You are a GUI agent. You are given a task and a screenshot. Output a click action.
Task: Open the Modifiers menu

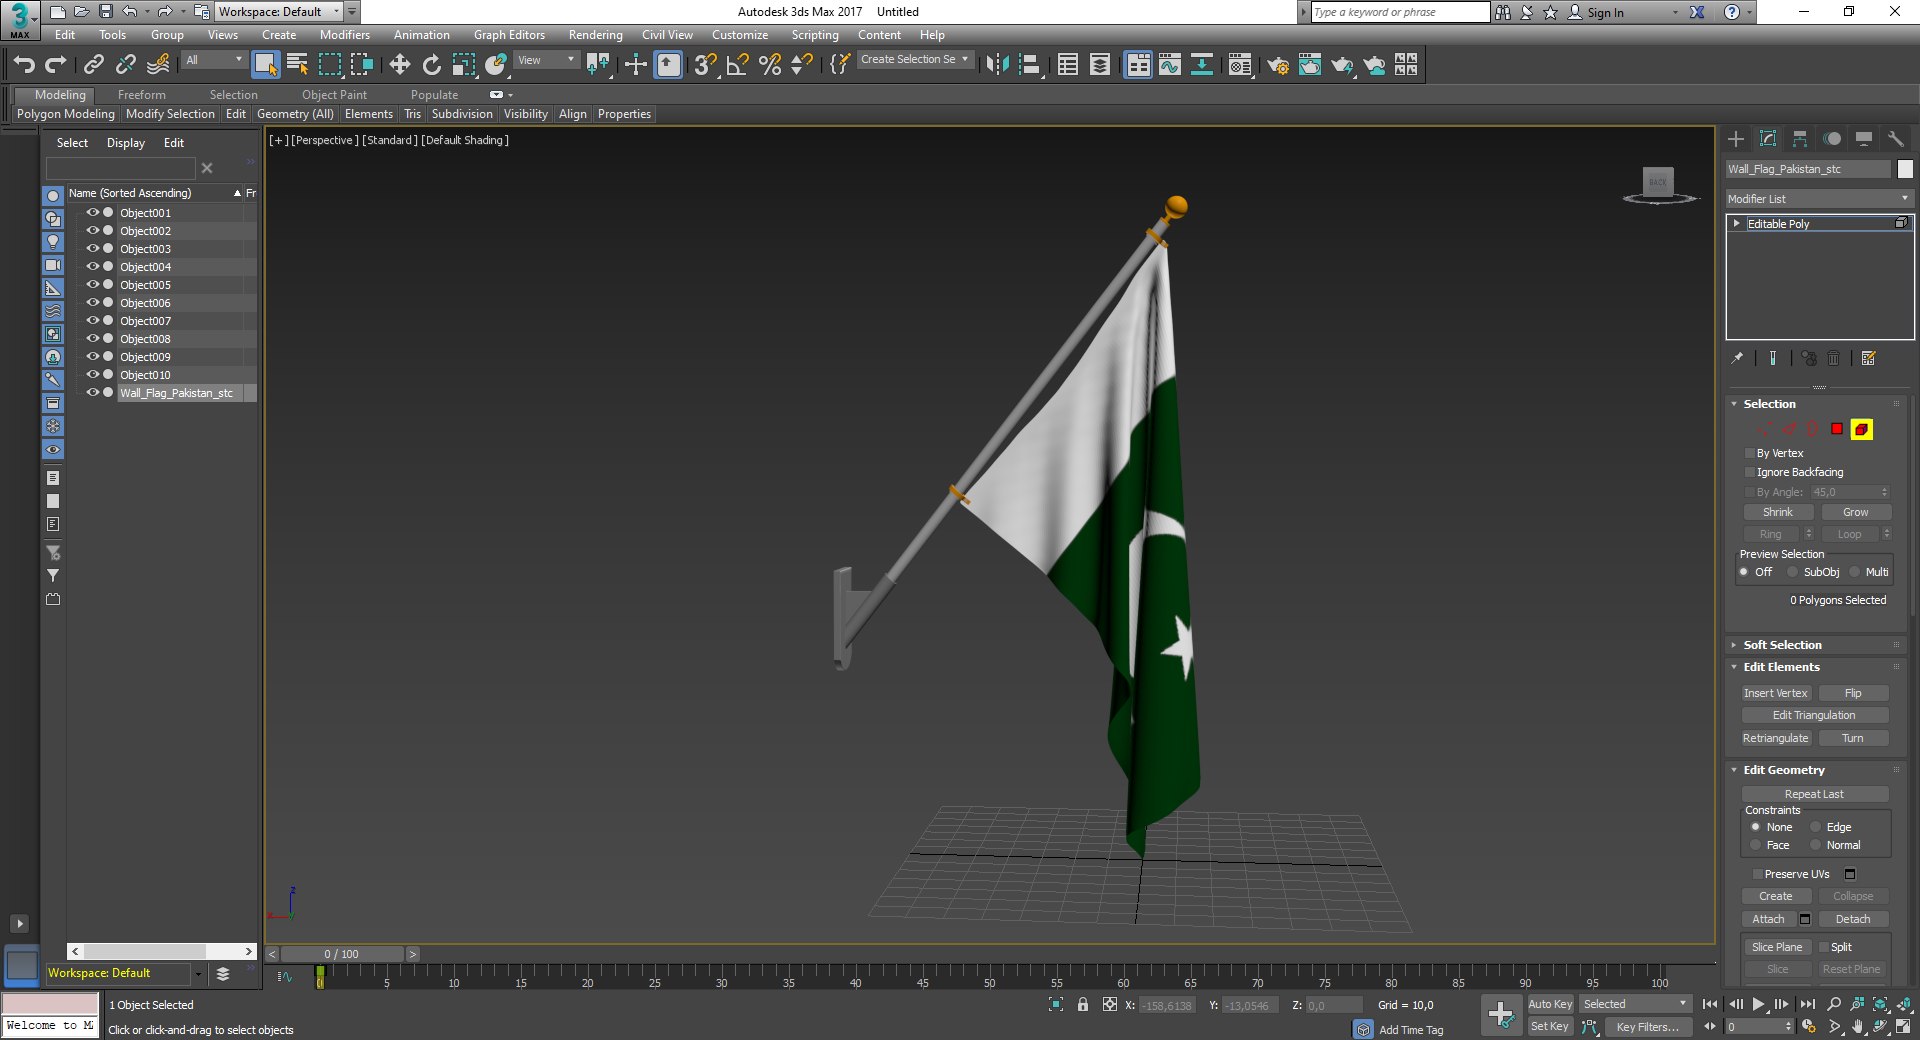click(345, 35)
